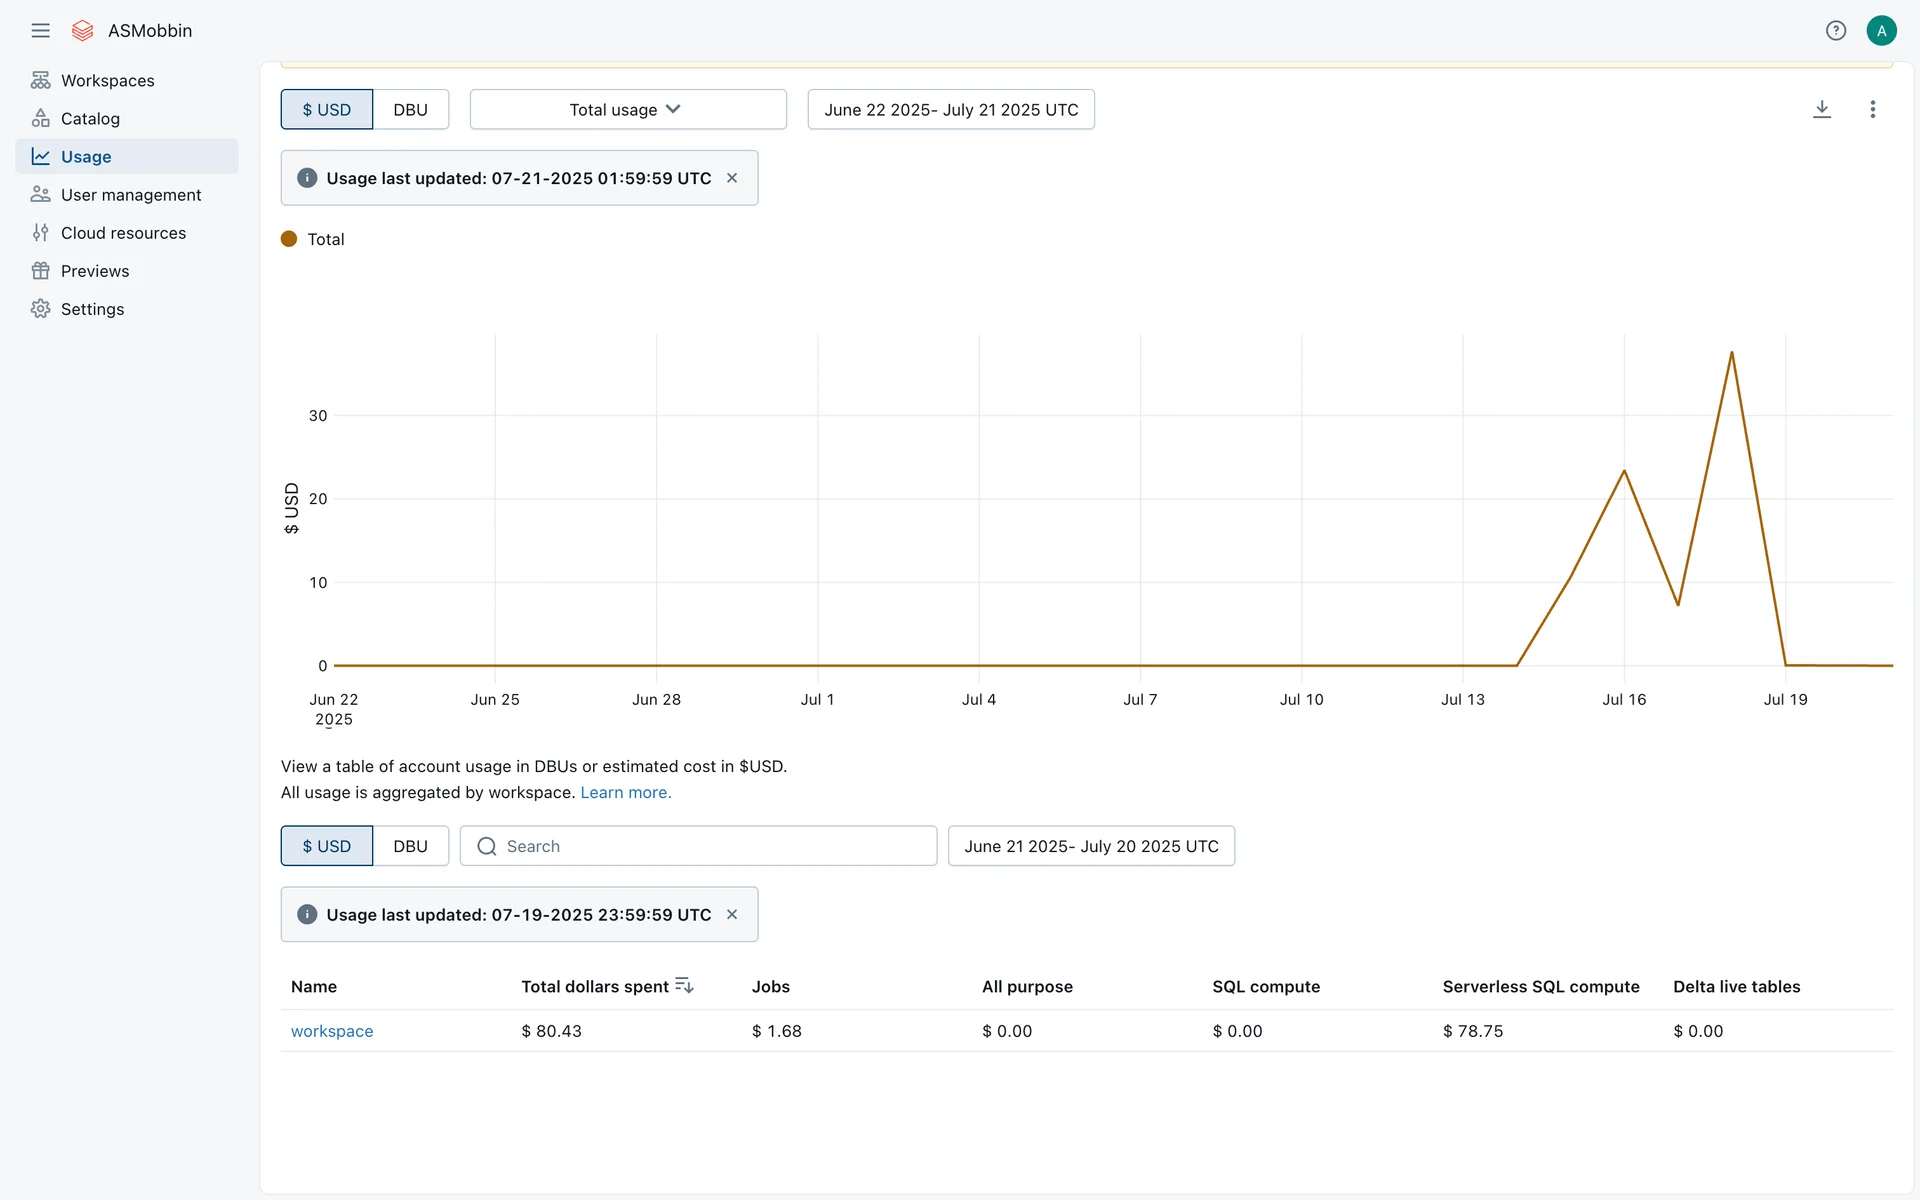Open the three-dot more options menu
This screenshot has height=1200, width=1920.
pos(1872,109)
